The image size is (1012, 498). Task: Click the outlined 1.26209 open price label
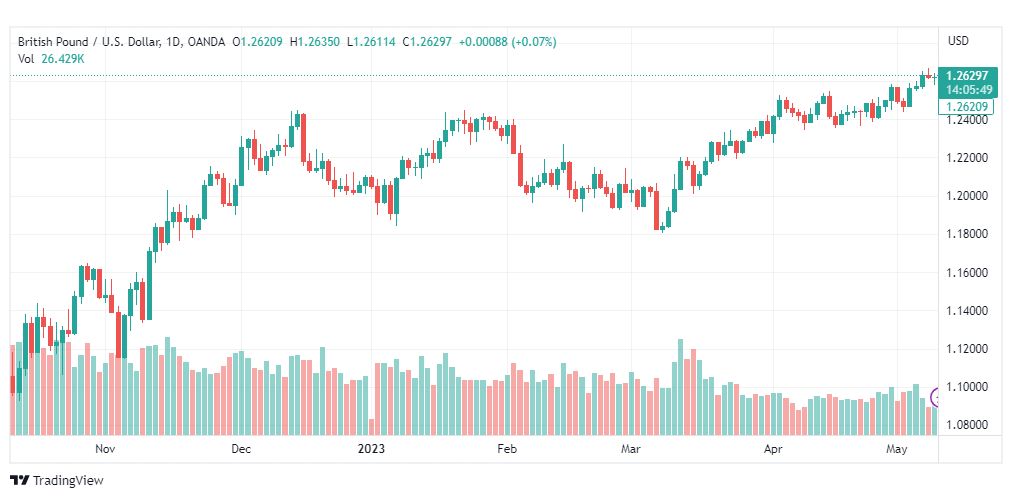pyautogui.click(x=966, y=105)
